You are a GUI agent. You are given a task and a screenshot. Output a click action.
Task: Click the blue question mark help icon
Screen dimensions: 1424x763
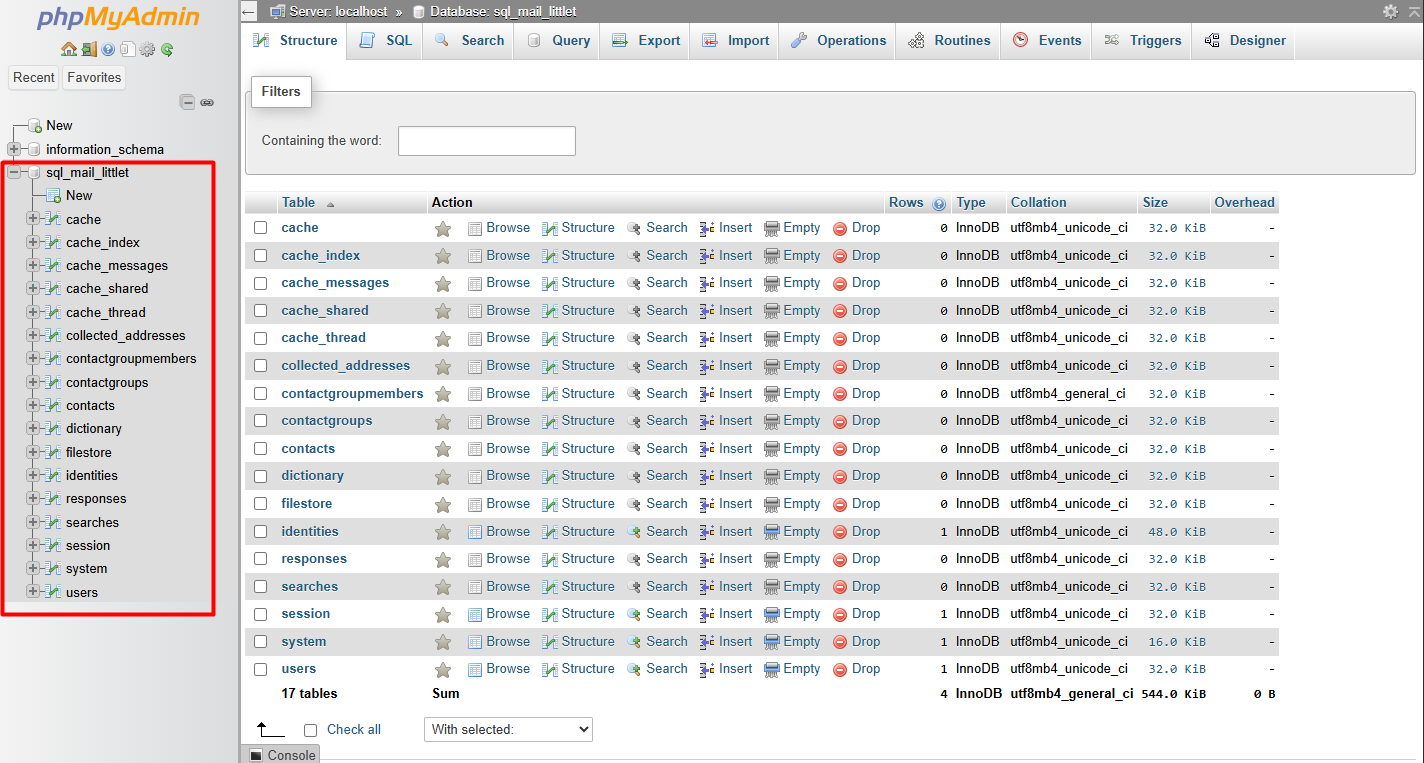point(109,47)
